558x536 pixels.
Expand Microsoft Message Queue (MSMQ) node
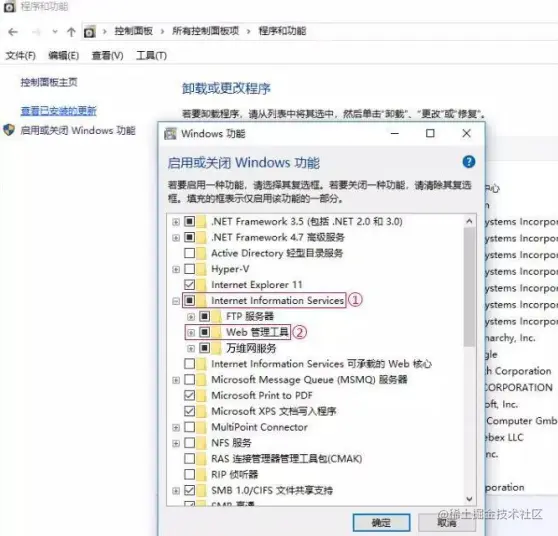(x=176, y=380)
